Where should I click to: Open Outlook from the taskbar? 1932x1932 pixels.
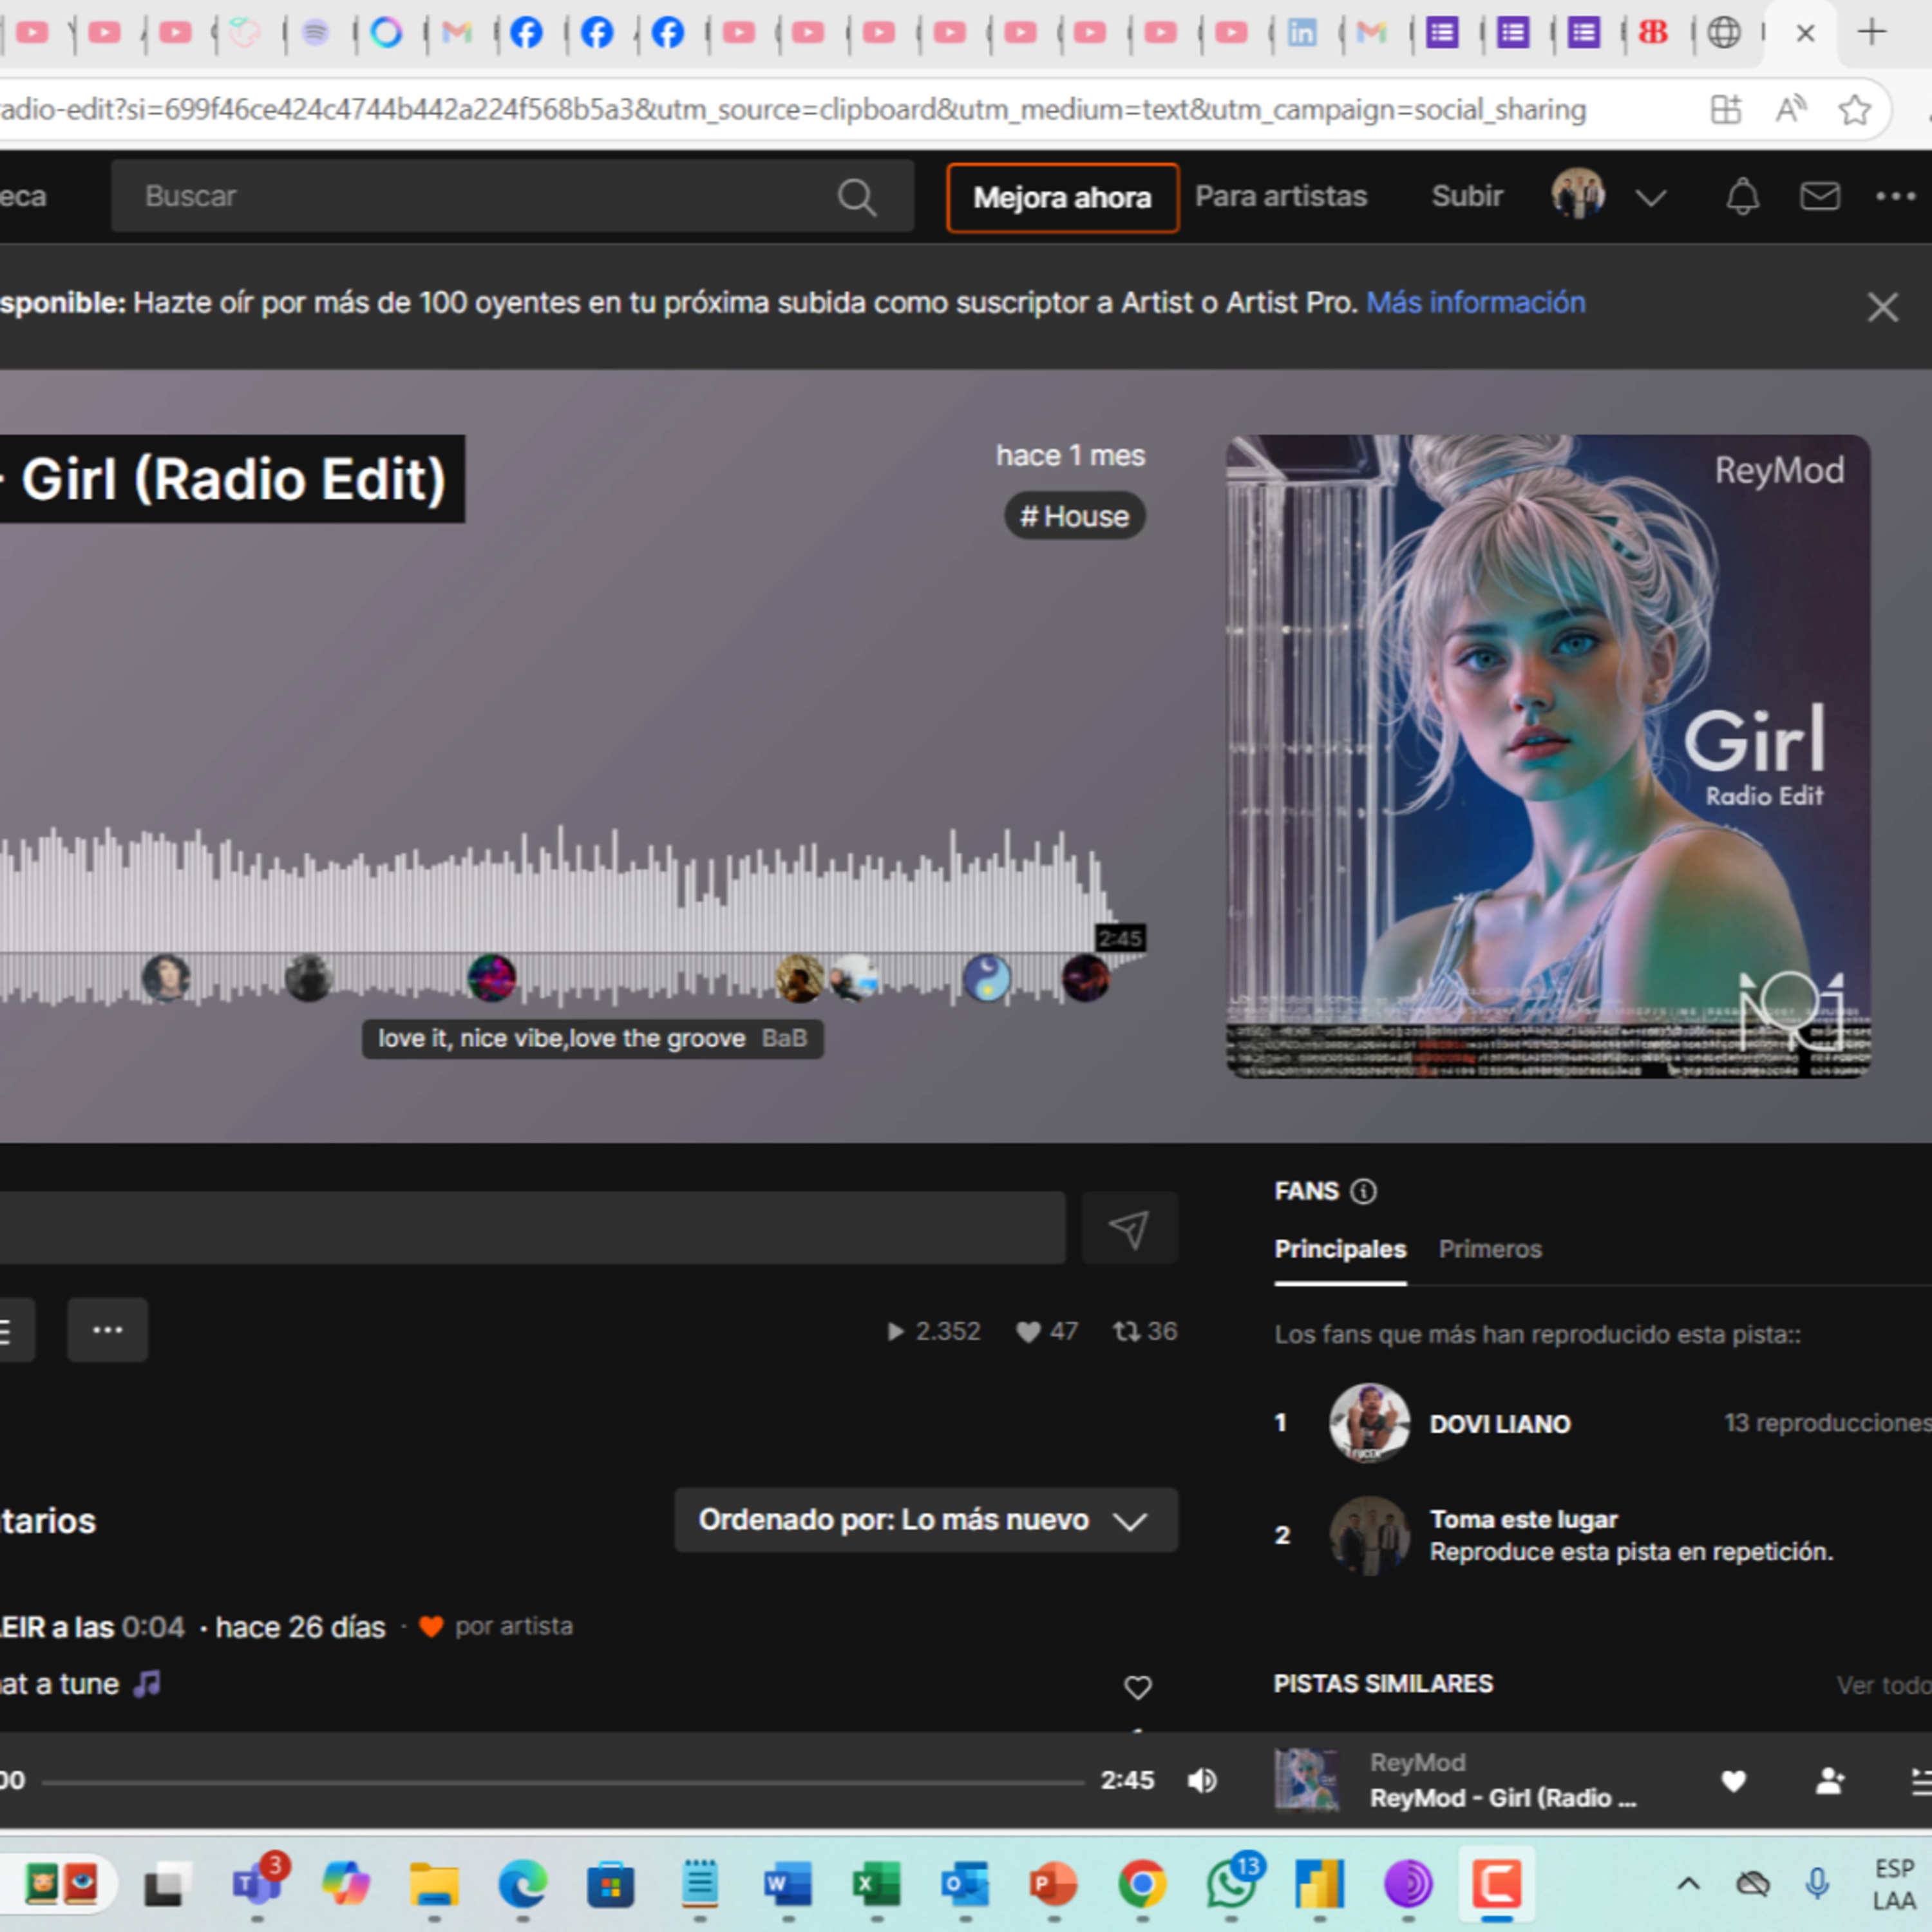click(x=964, y=1885)
